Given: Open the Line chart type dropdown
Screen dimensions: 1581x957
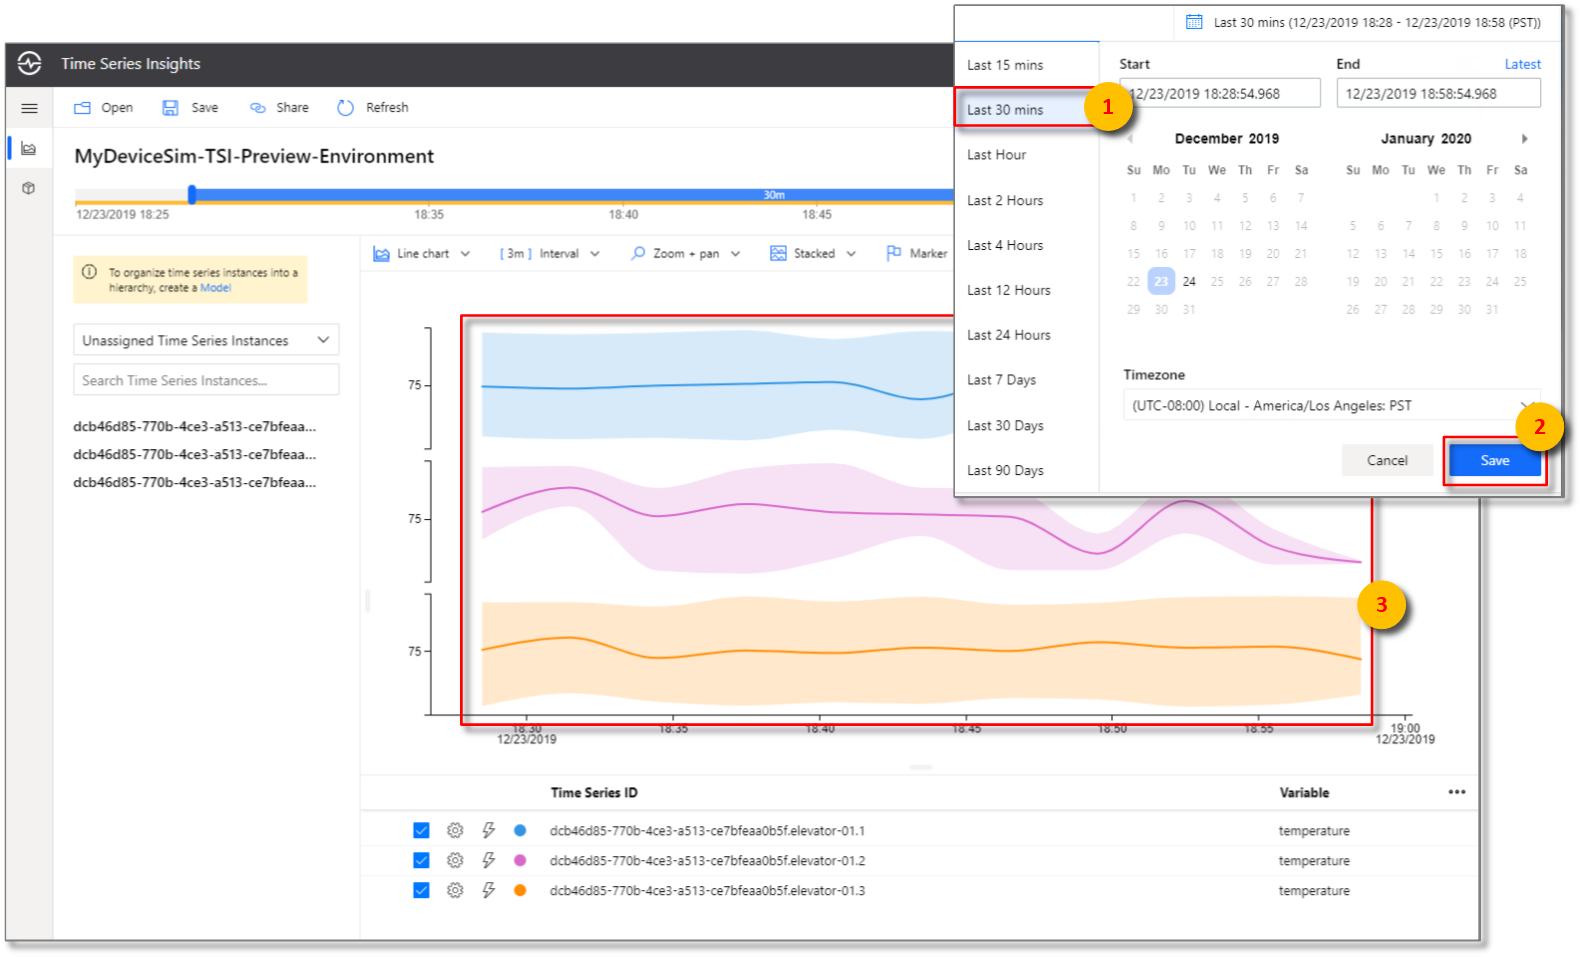Looking at the screenshot, I should [x=422, y=254].
